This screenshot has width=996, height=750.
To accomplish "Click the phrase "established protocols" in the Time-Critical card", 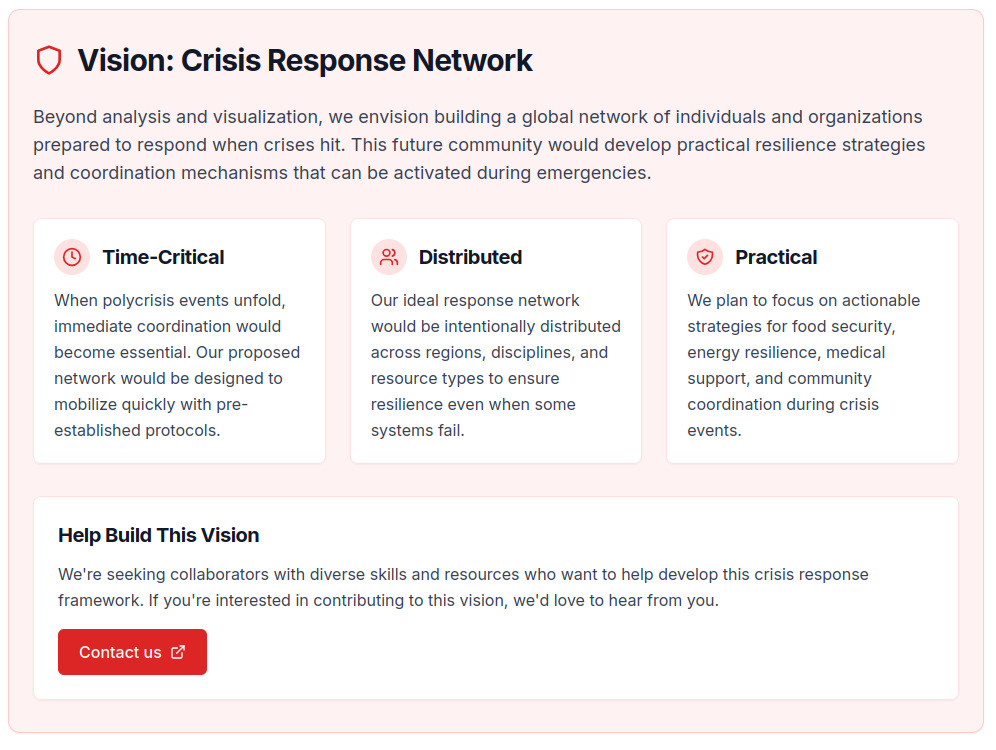I will click(x=136, y=431).
